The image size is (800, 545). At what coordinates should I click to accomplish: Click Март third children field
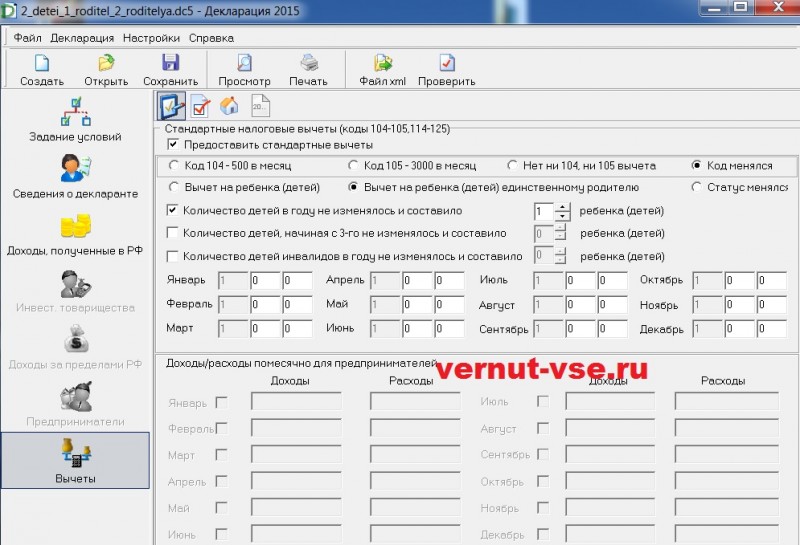pyautogui.click(x=297, y=329)
